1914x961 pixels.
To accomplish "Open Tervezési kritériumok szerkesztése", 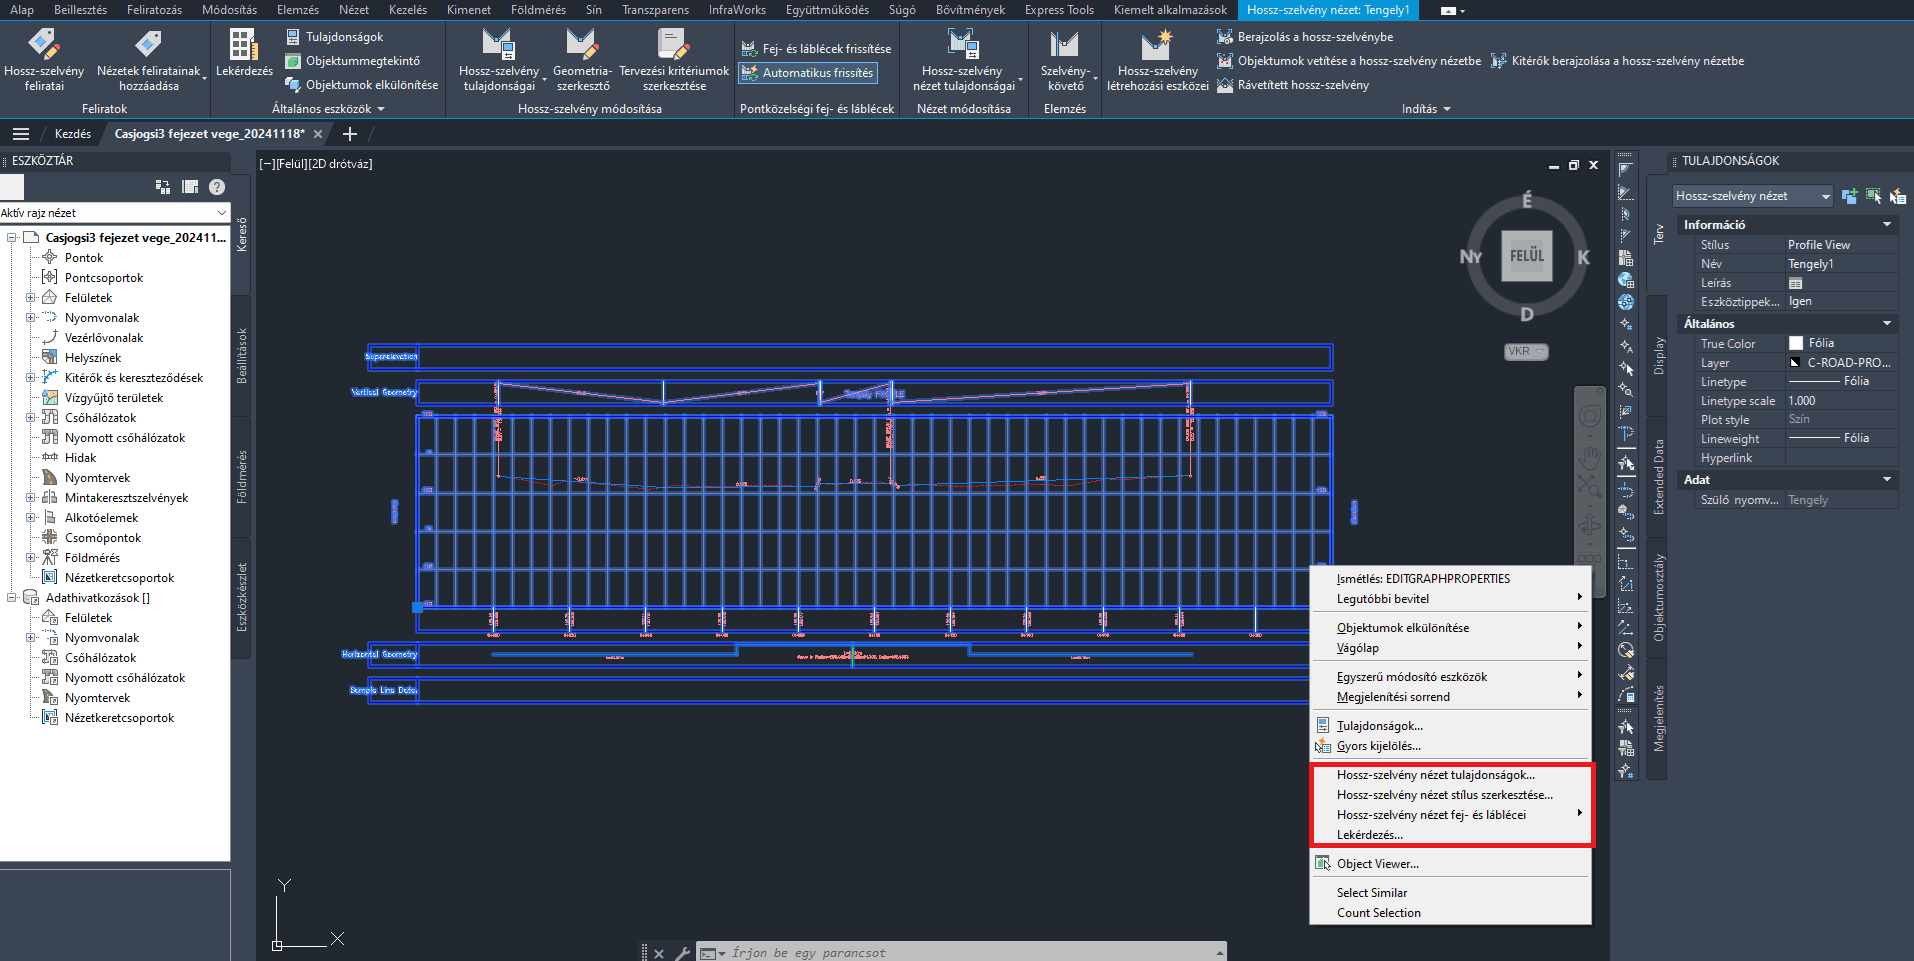I will point(674,60).
